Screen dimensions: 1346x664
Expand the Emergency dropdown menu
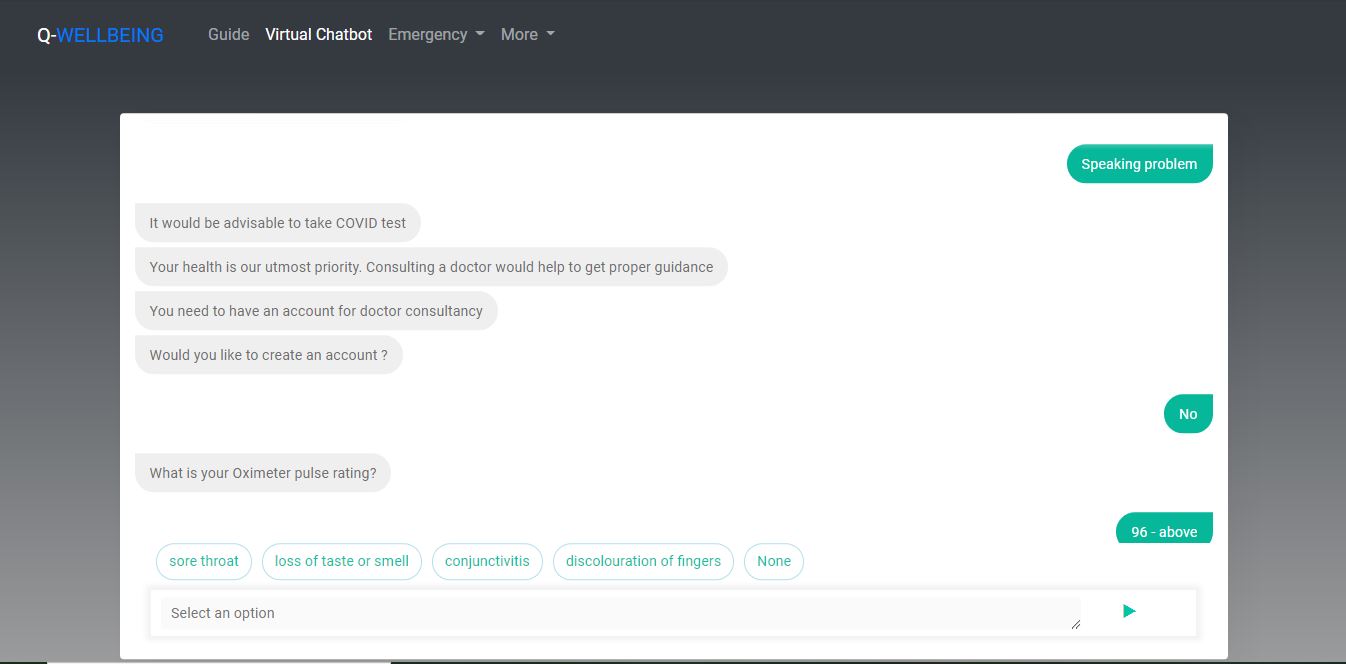point(436,34)
